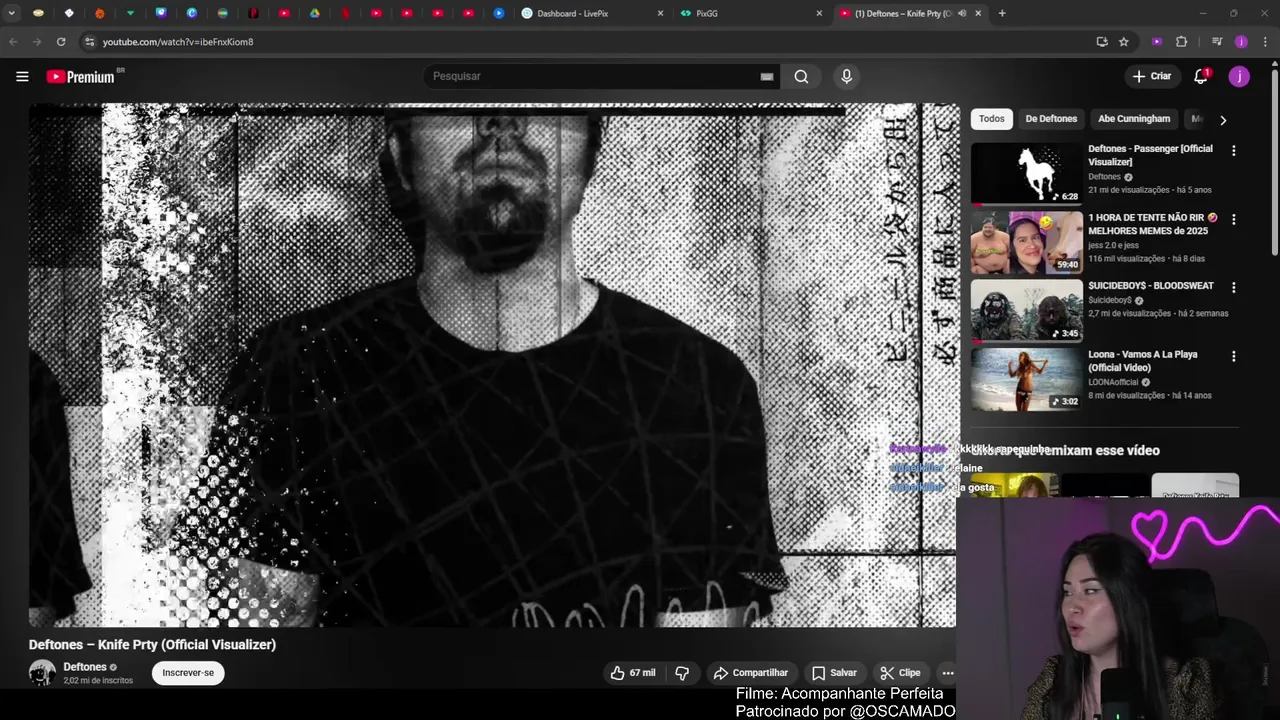Image resolution: width=1280 pixels, height=720 pixels.
Task: Open options menu for Loona Vamos A La Playa
Action: 1233,356
